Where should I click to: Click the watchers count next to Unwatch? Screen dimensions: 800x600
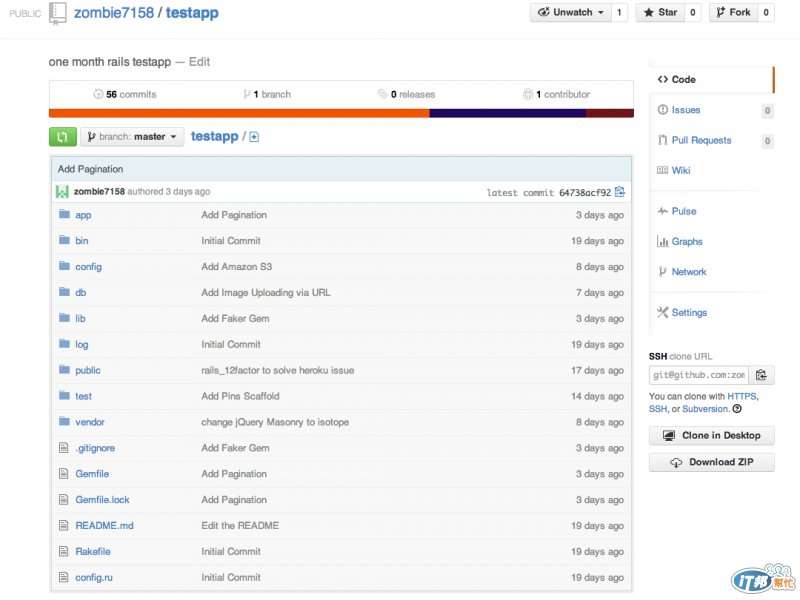click(x=619, y=12)
